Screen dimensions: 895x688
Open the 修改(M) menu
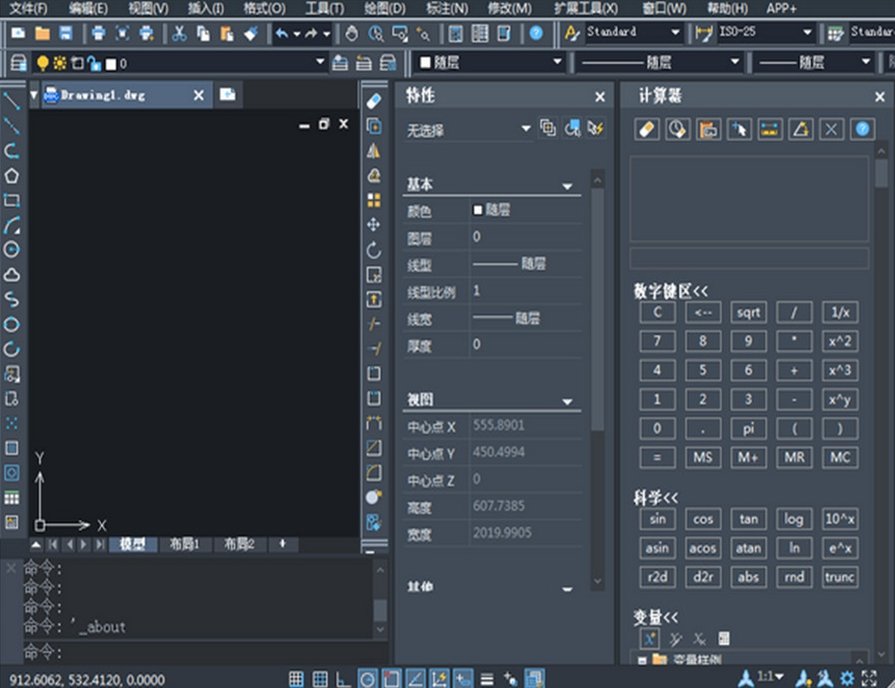click(x=509, y=9)
